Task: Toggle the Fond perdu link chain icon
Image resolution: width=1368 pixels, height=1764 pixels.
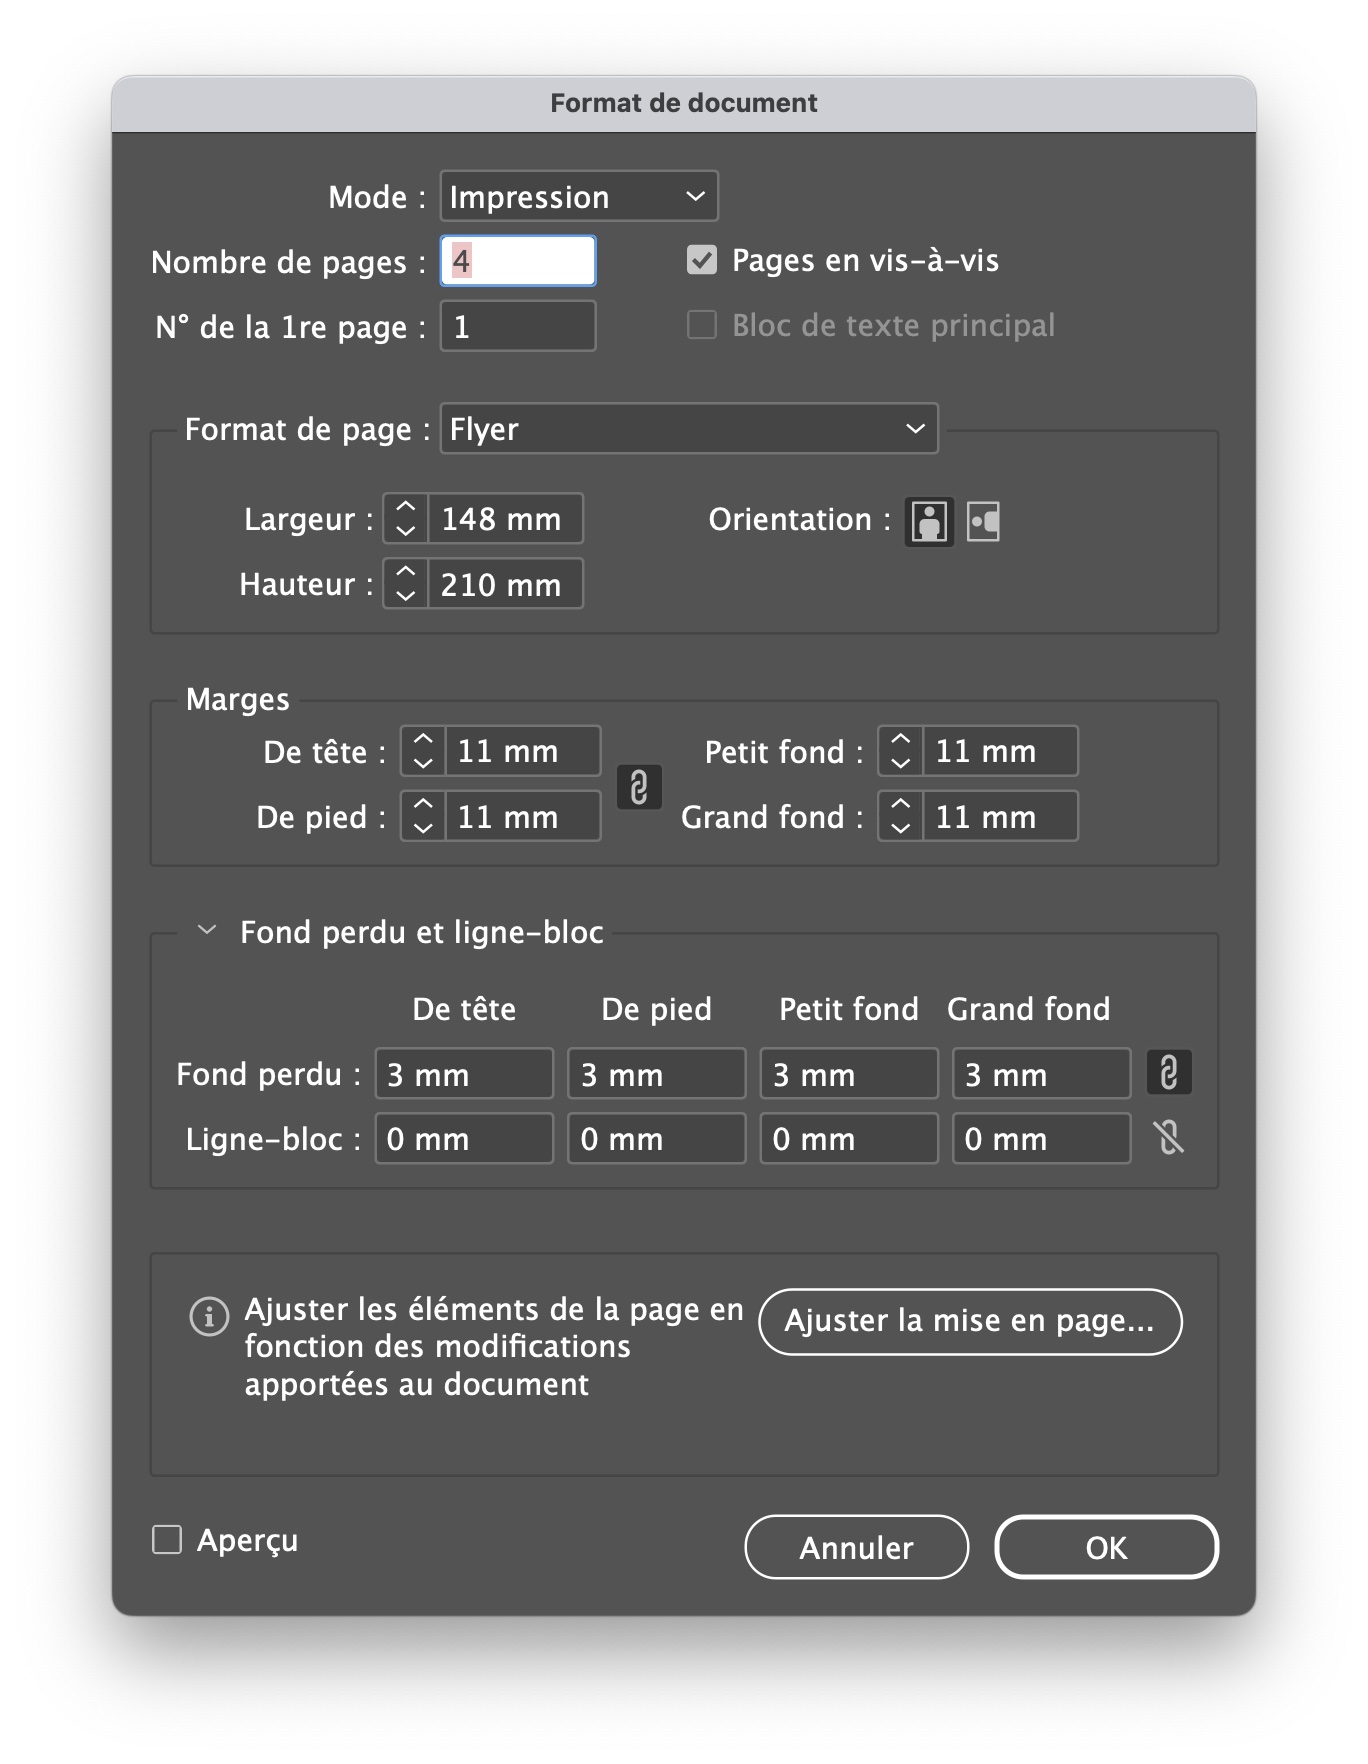Action: point(1168,1073)
